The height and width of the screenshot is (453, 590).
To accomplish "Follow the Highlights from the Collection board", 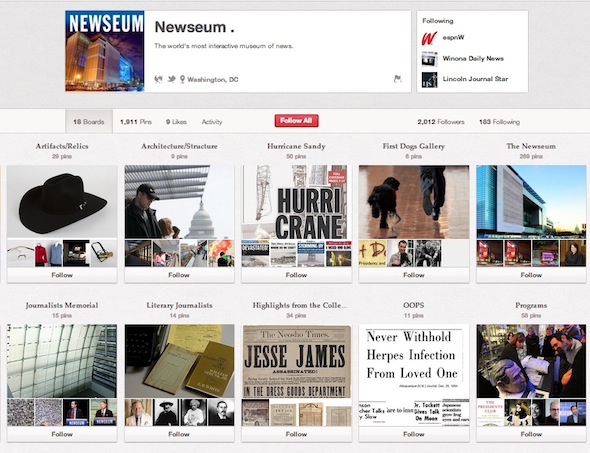I will 297,434.
